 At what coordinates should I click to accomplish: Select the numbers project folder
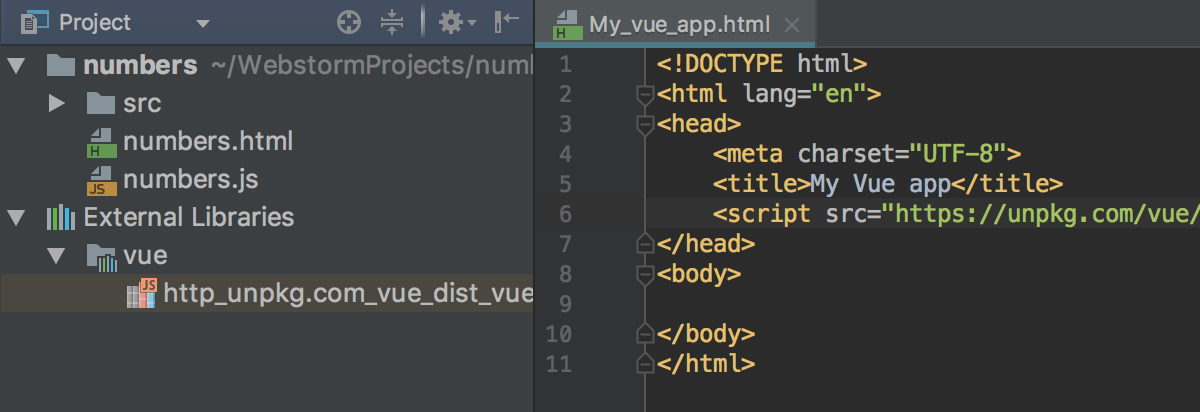[x=267, y=66]
